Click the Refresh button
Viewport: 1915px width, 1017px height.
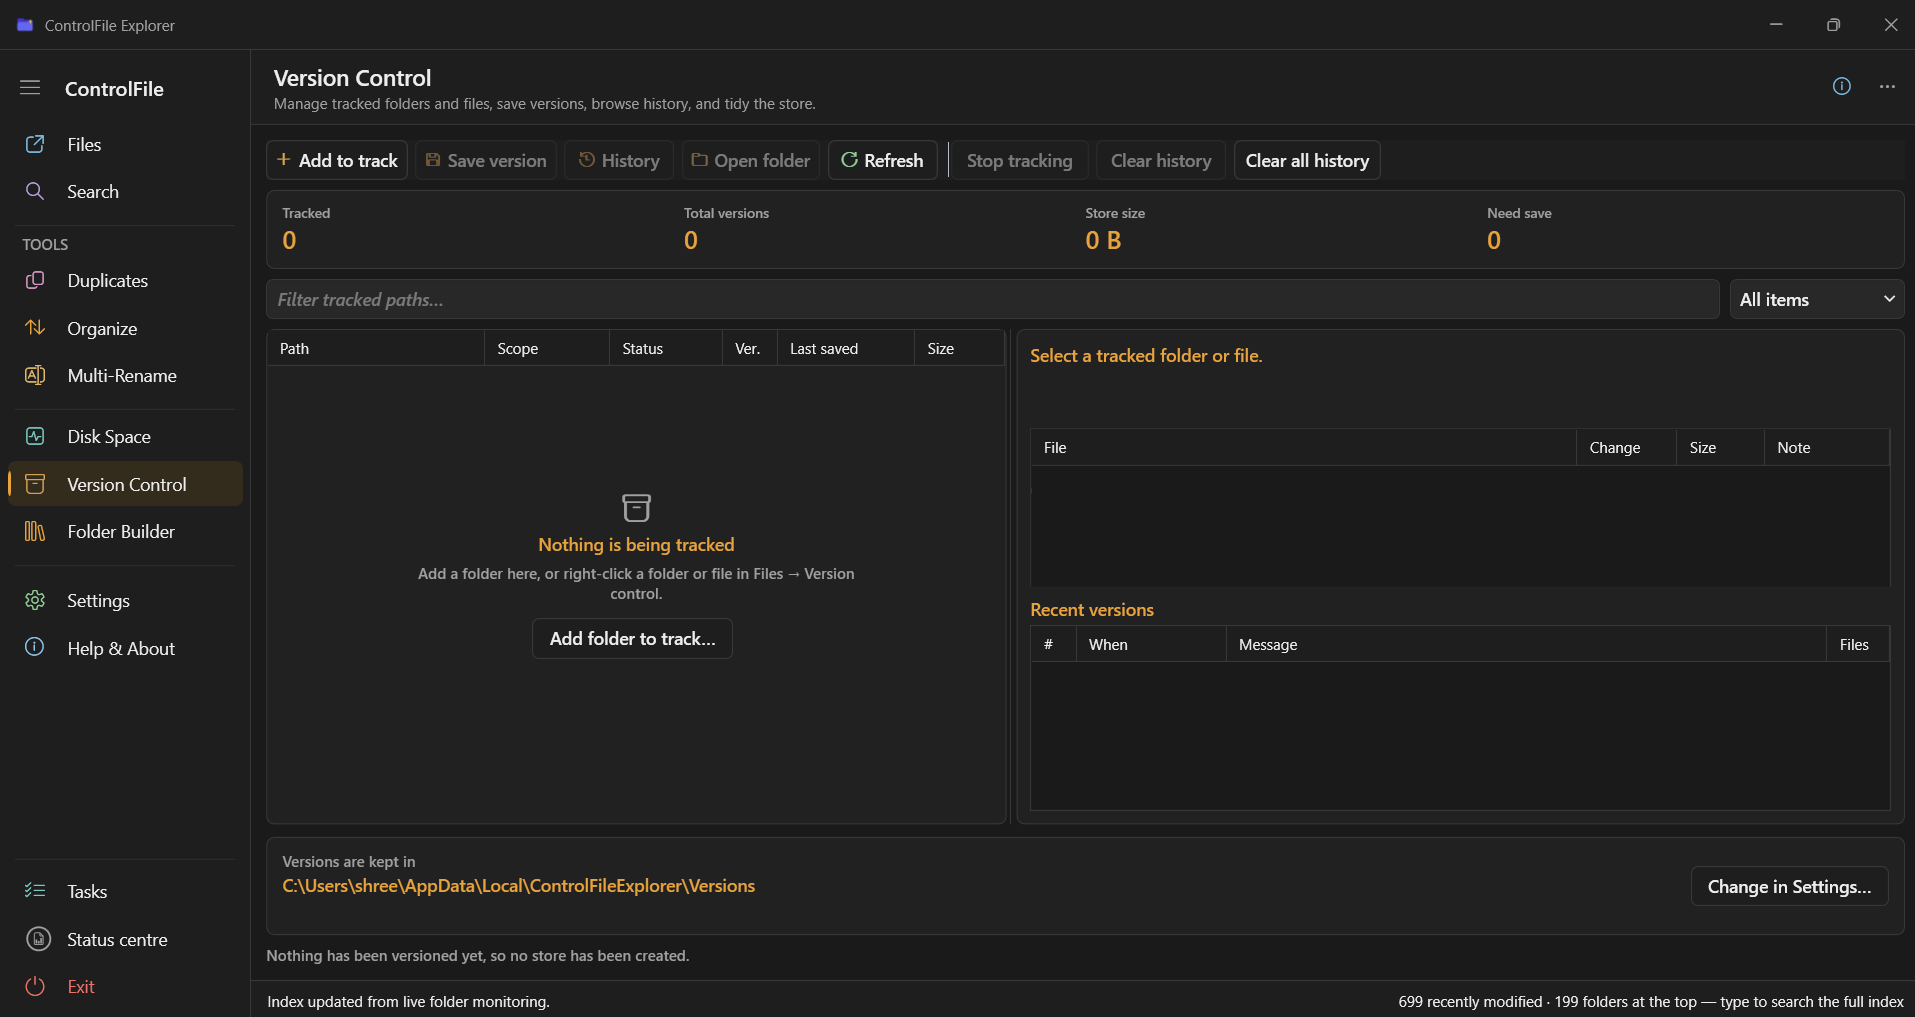click(x=882, y=160)
